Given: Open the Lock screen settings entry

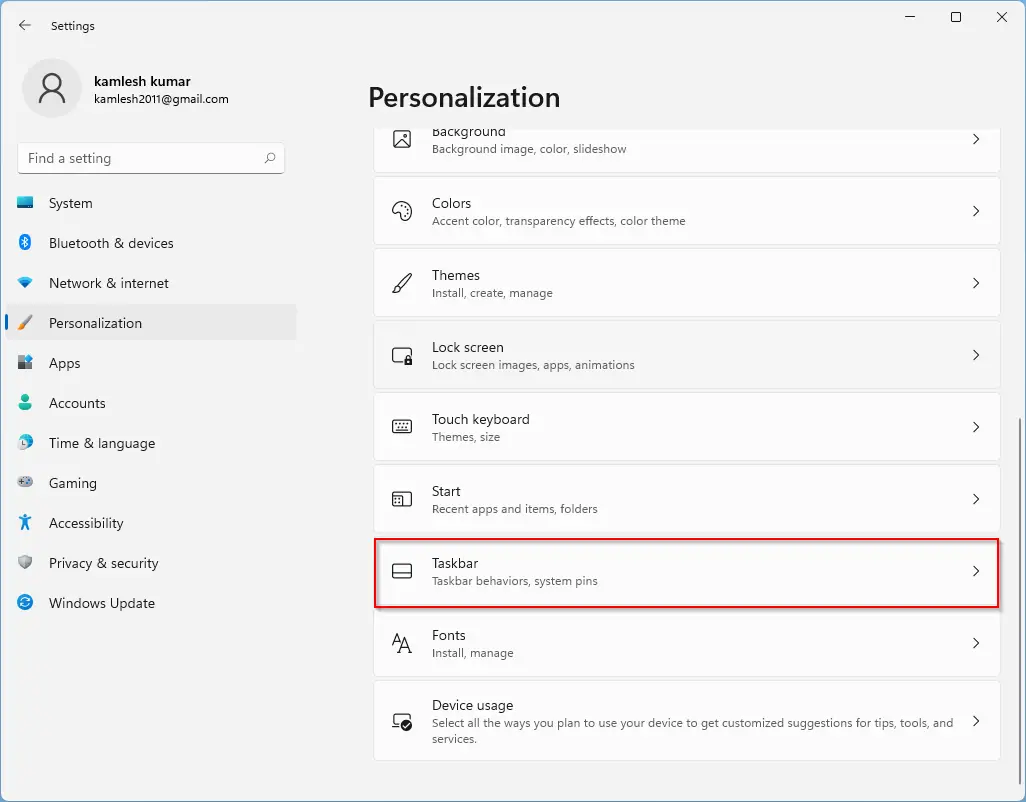Looking at the screenshot, I should pos(686,355).
